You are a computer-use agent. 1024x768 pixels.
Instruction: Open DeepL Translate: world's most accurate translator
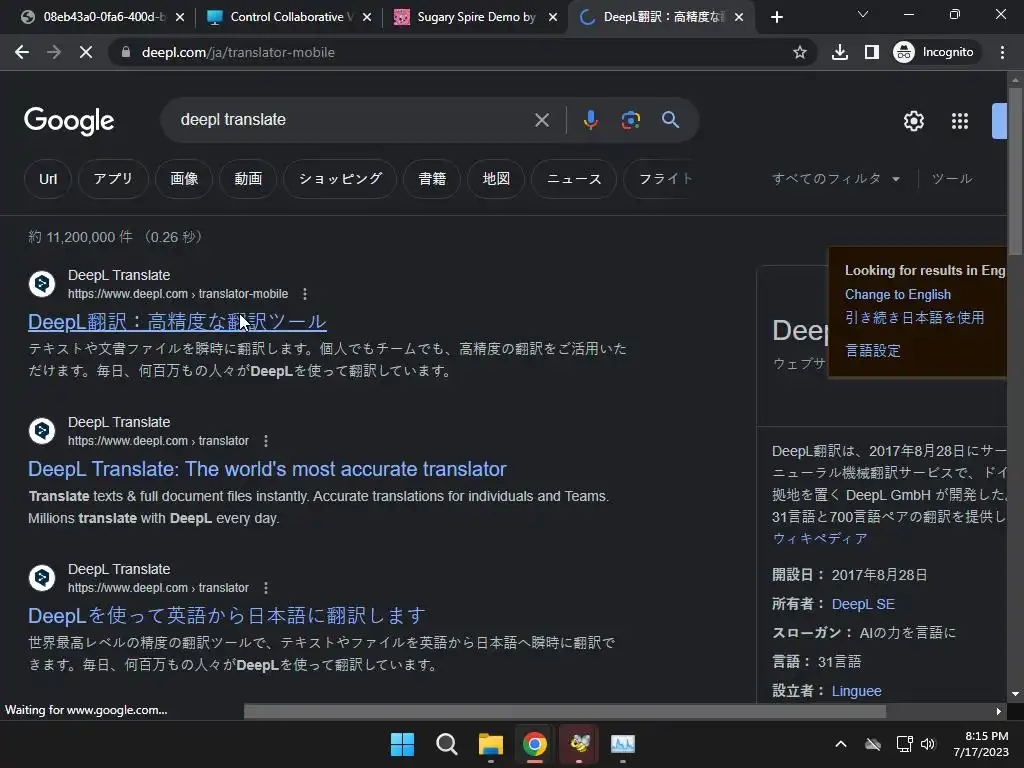pyautogui.click(x=267, y=469)
